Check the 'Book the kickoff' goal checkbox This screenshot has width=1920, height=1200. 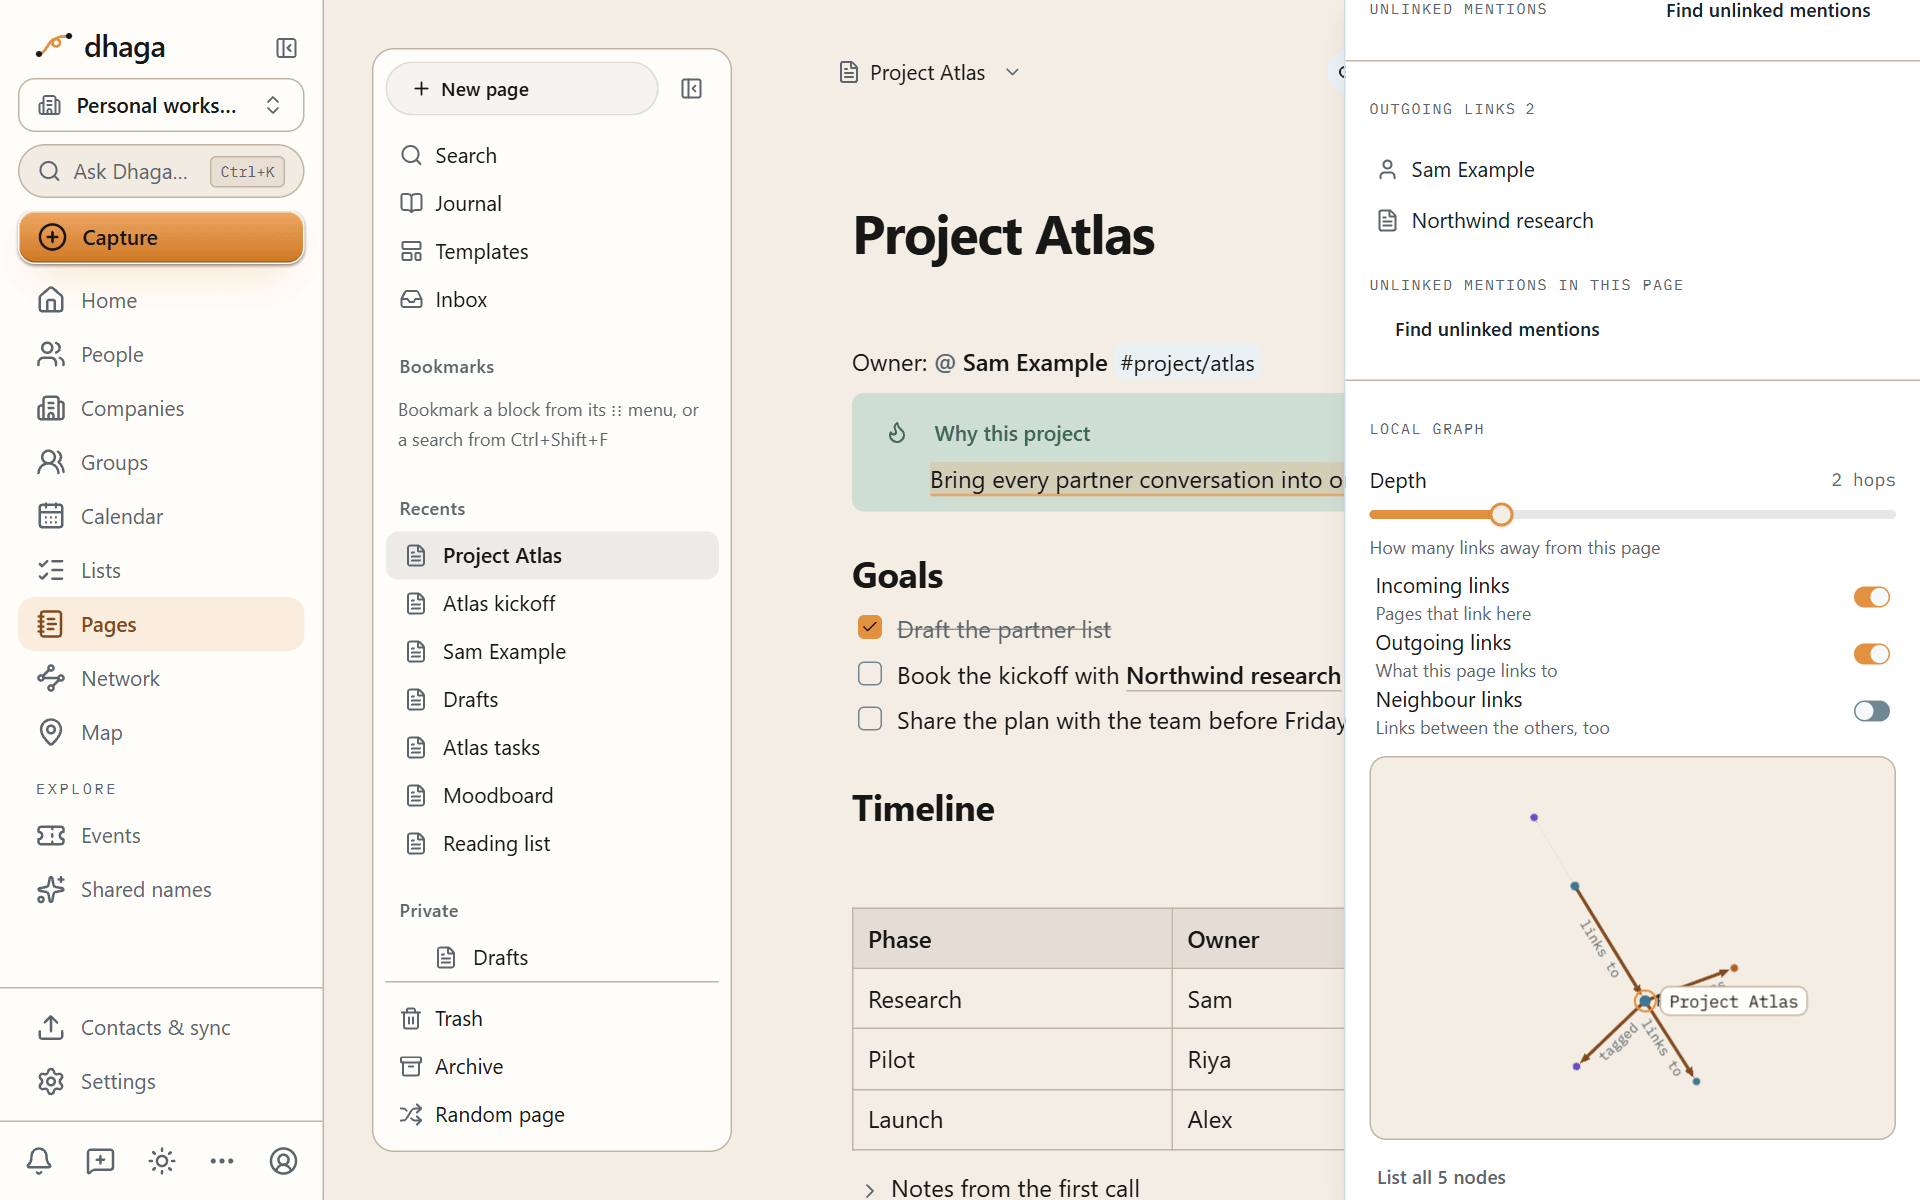[870, 674]
